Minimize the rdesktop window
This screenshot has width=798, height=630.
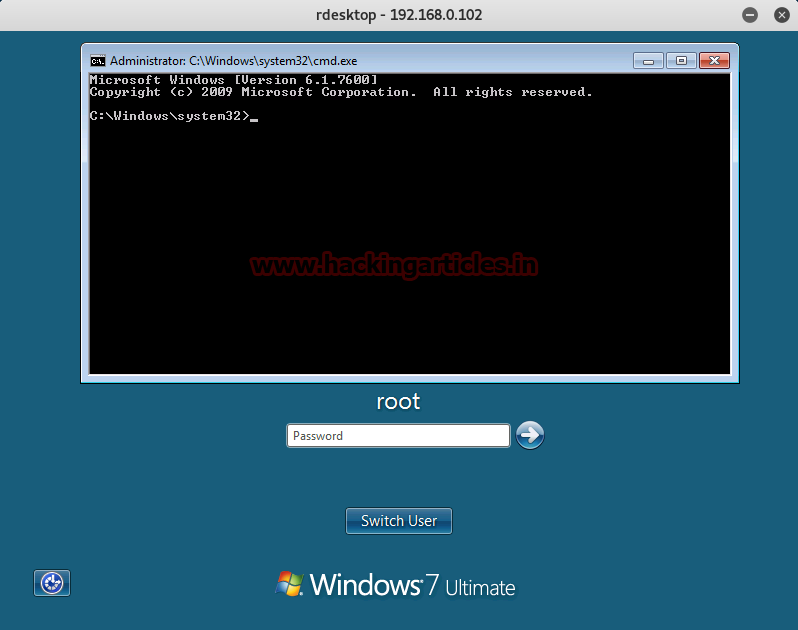coord(750,15)
